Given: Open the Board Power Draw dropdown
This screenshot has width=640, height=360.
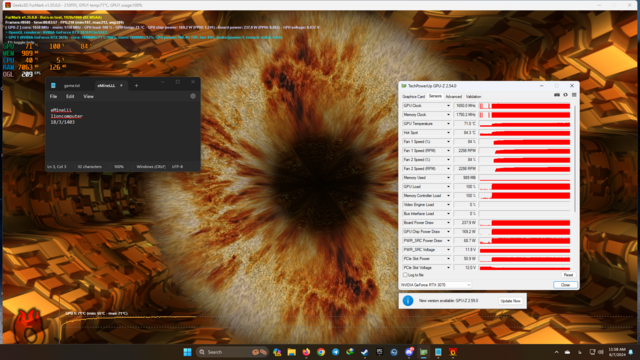Looking at the screenshot, I should pos(448,223).
